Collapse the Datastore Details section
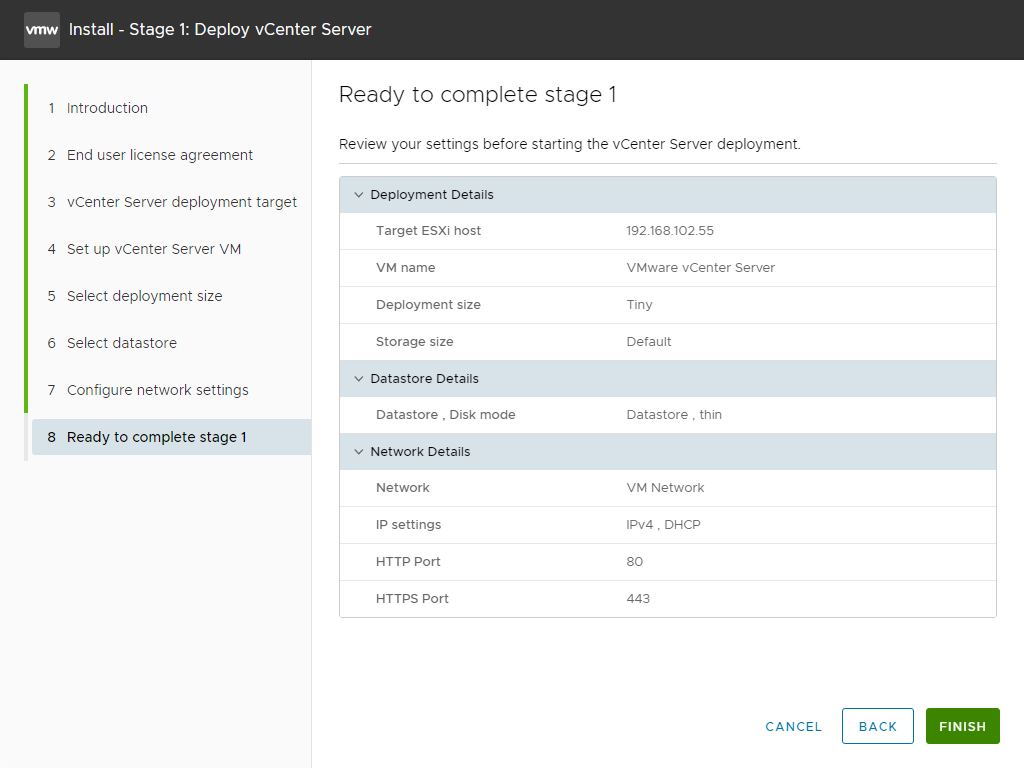This screenshot has width=1024, height=768. [x=359, y=379]
